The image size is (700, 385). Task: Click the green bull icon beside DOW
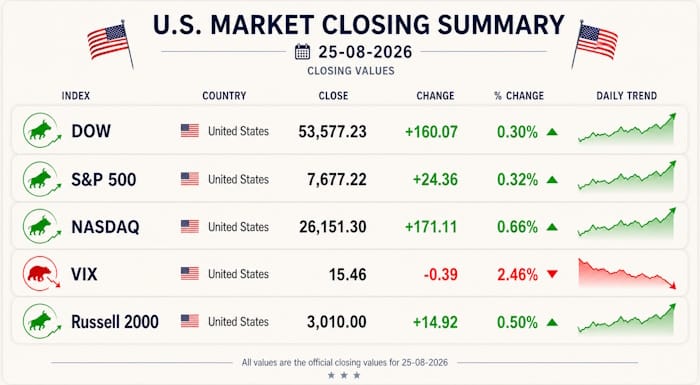[x=42, y=131]
